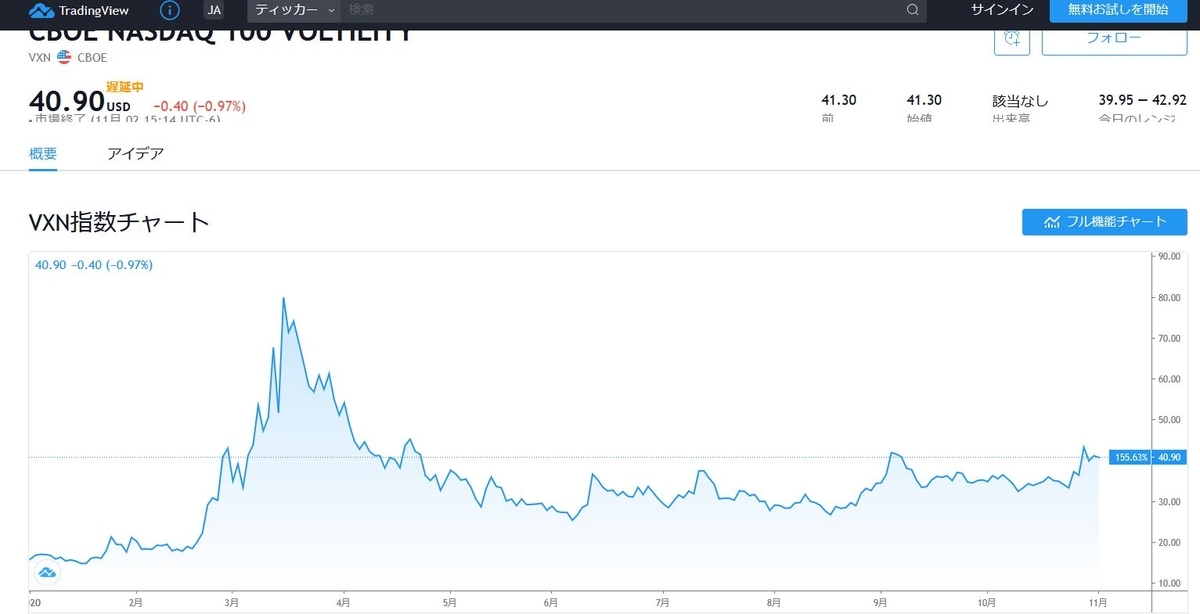Image resolution: width=1200 pixels, height=614 pixels.
Task: Click the 遅延中 delayed status label
Action: [x=125, y=87]
